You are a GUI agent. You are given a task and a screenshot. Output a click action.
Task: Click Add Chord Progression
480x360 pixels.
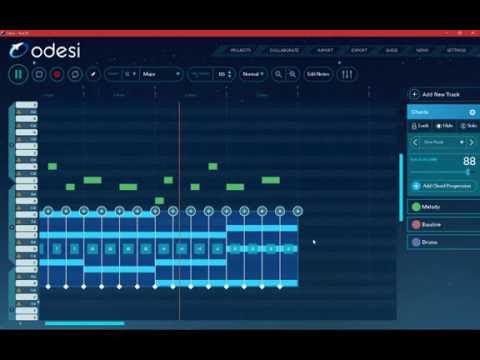point(442,186)
